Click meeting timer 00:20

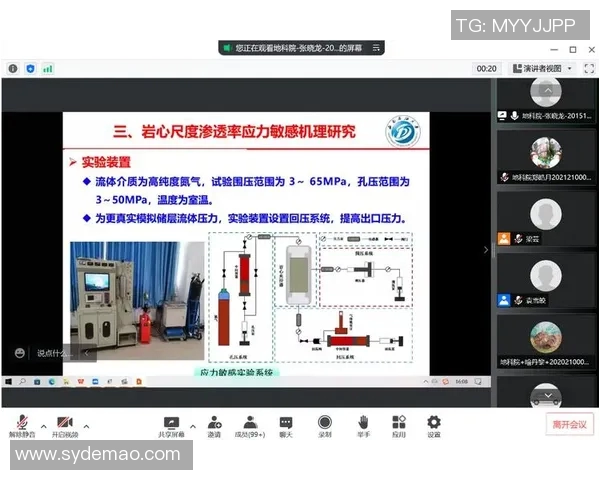click(x=486, y=69)
